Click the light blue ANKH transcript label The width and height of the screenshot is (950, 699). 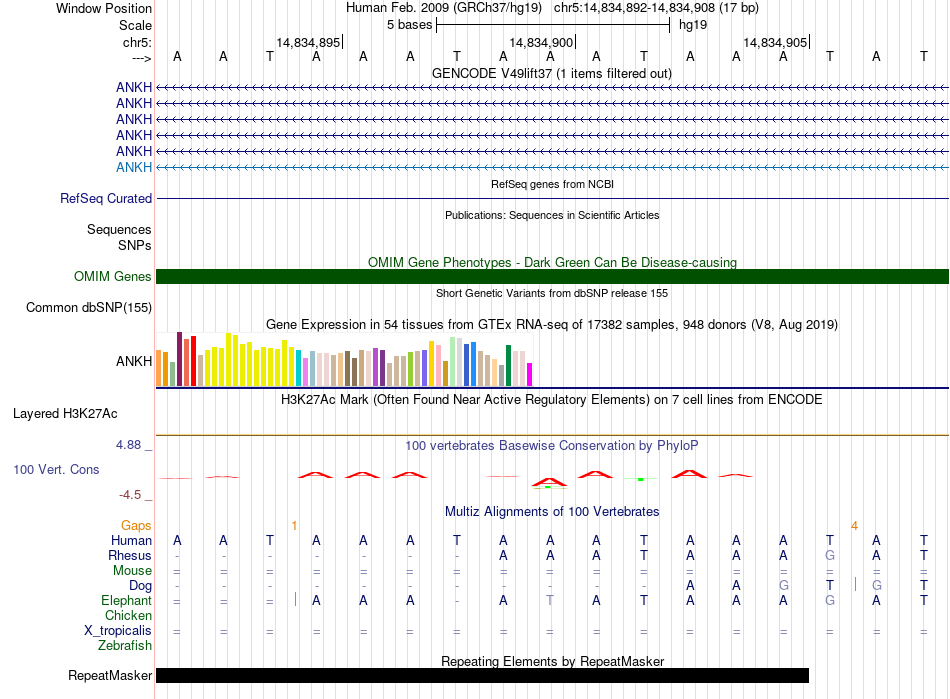(x=134, y=167)
